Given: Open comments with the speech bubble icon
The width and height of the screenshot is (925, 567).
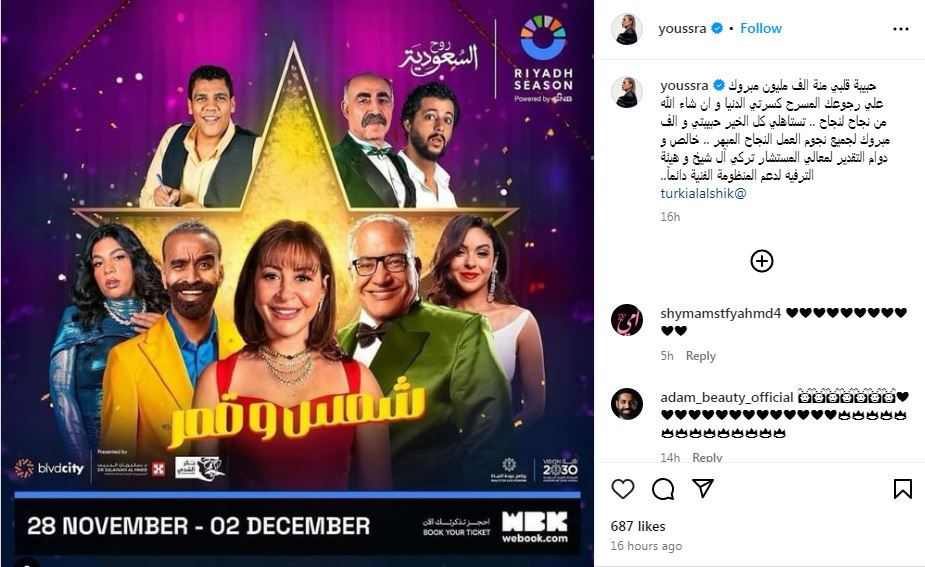Looking at the screenshot, I should (663, 489).
